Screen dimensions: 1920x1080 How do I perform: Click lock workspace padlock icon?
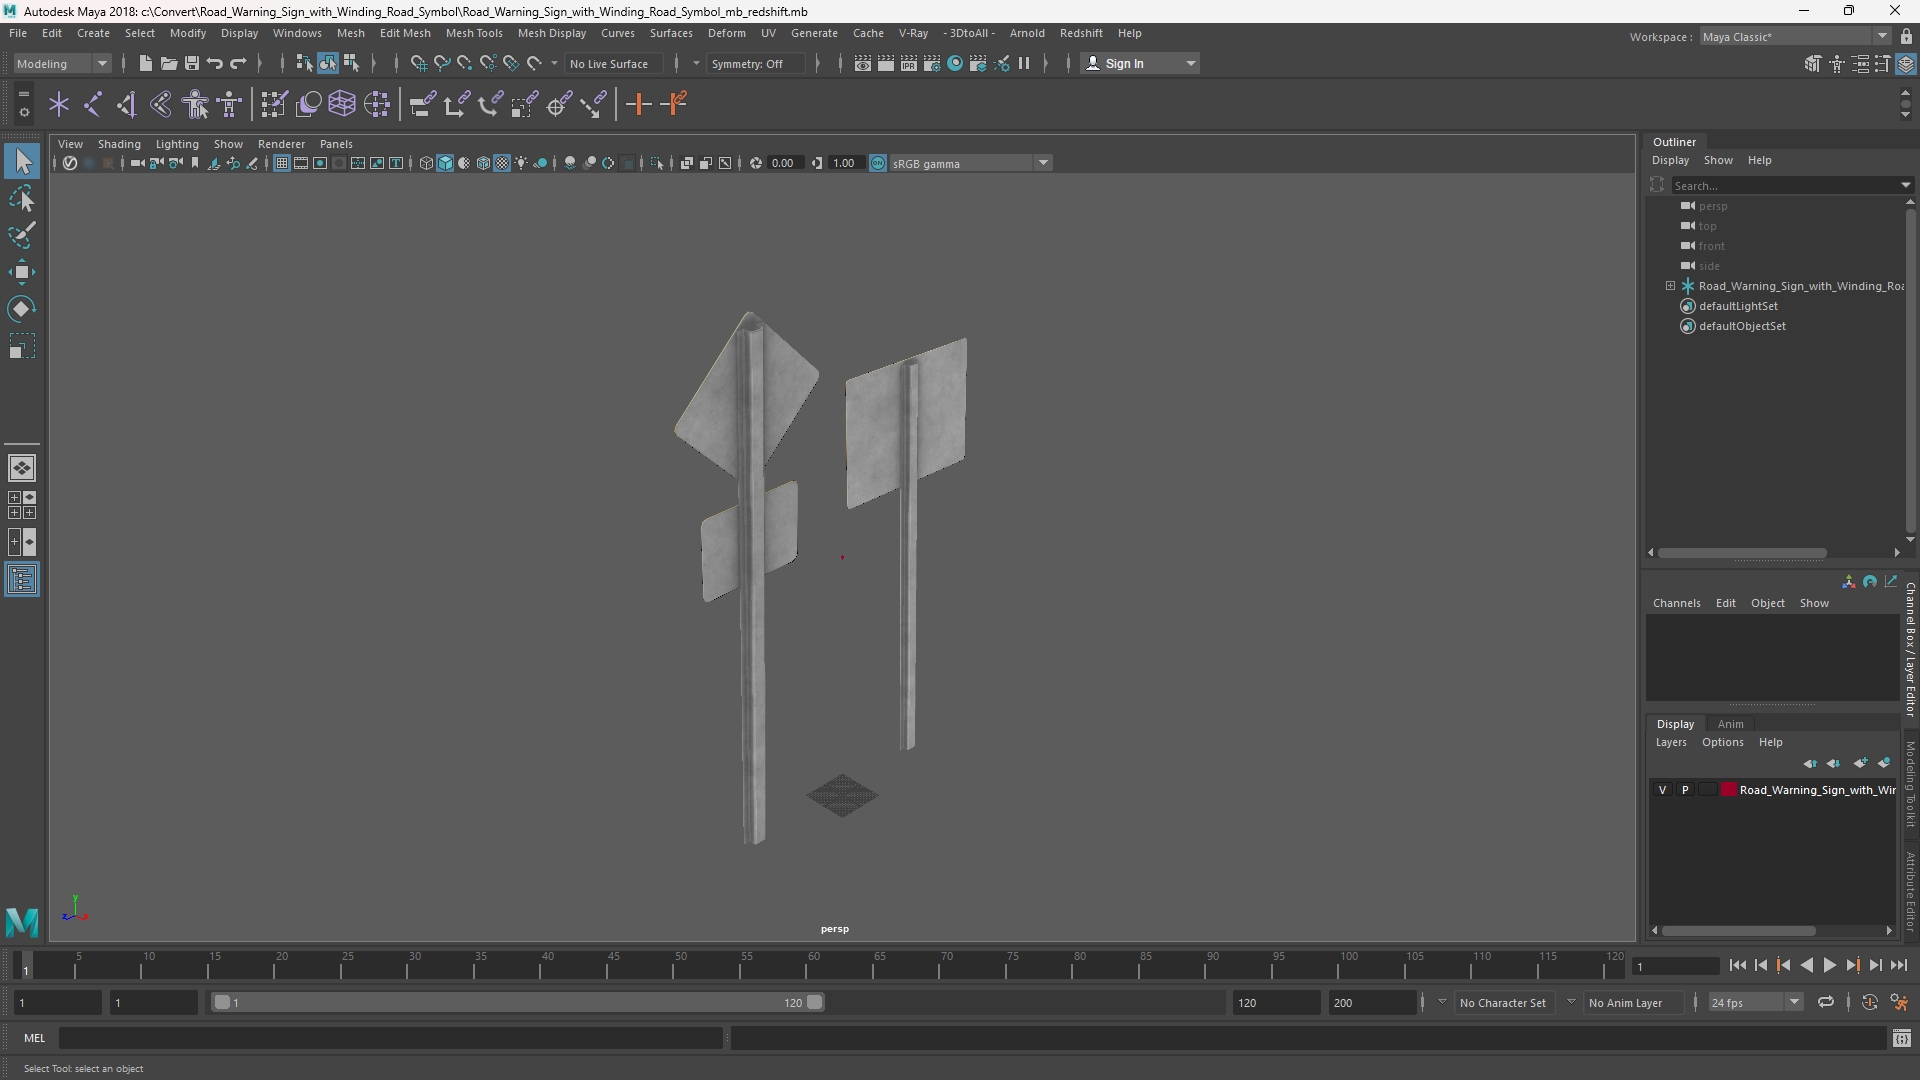click(x=1906, y=36)
